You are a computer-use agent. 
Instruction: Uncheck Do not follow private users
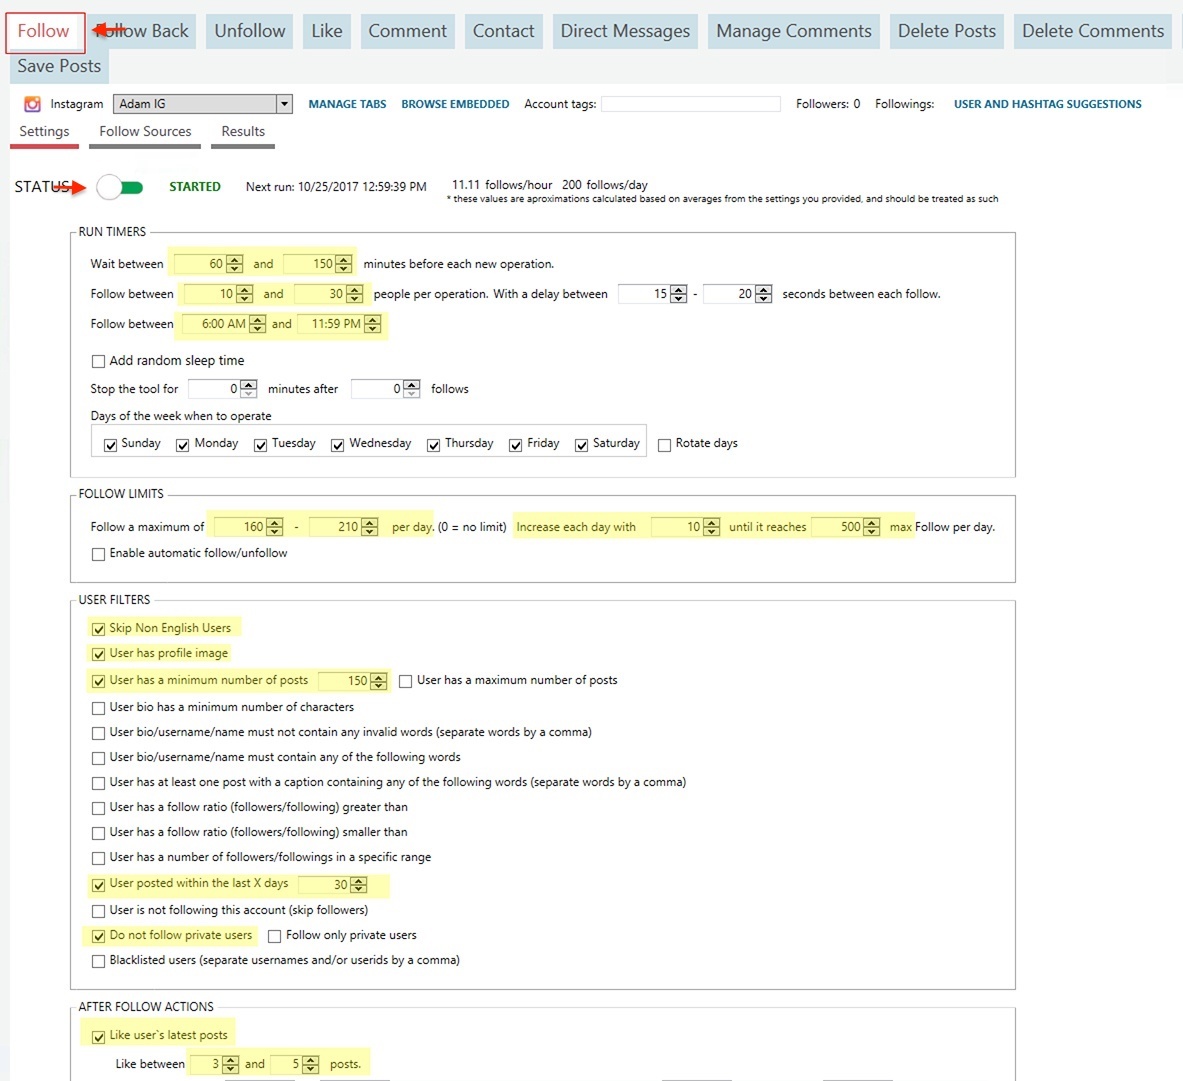tap(98, 936)
